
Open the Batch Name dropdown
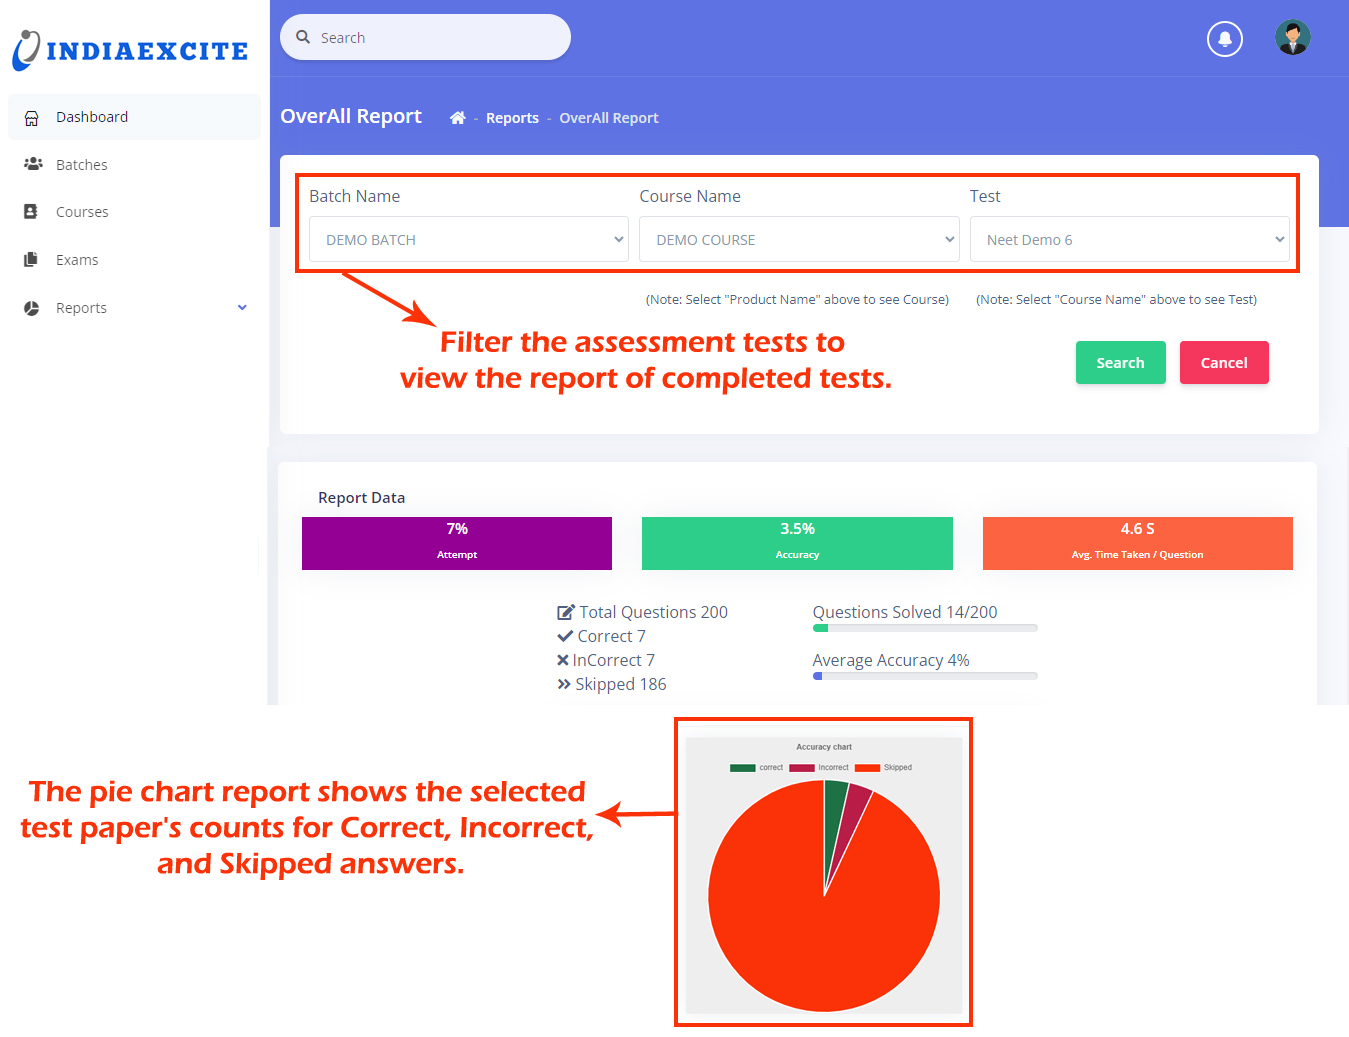coord(468,240)
